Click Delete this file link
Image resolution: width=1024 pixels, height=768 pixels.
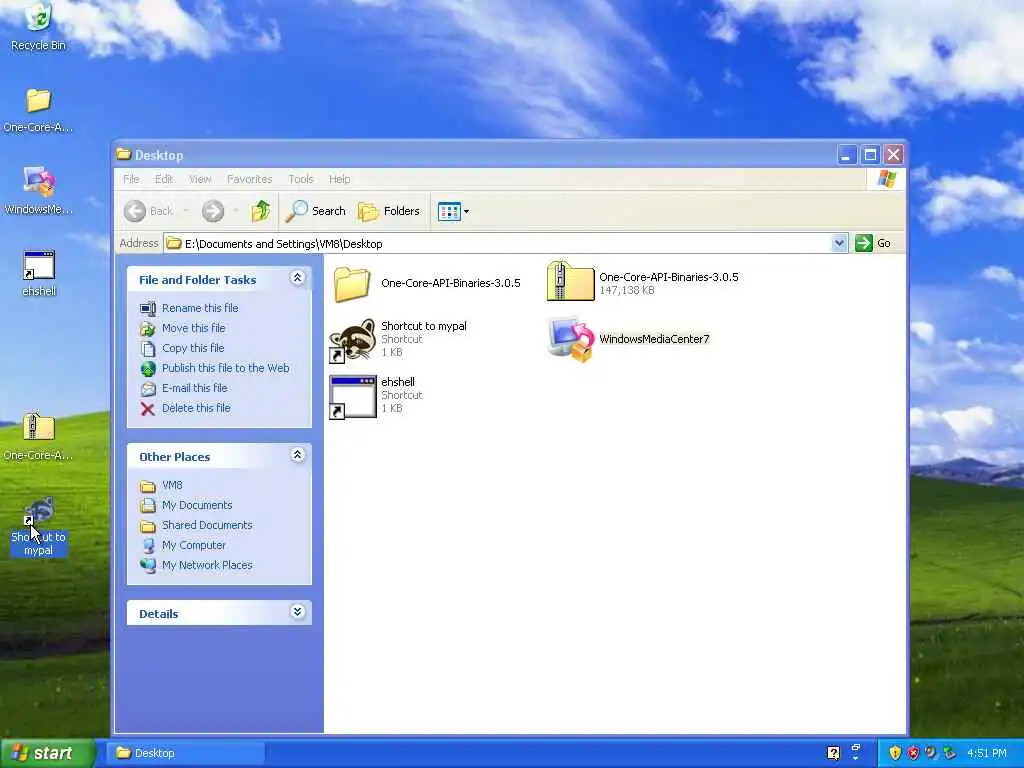coord(196,408)
